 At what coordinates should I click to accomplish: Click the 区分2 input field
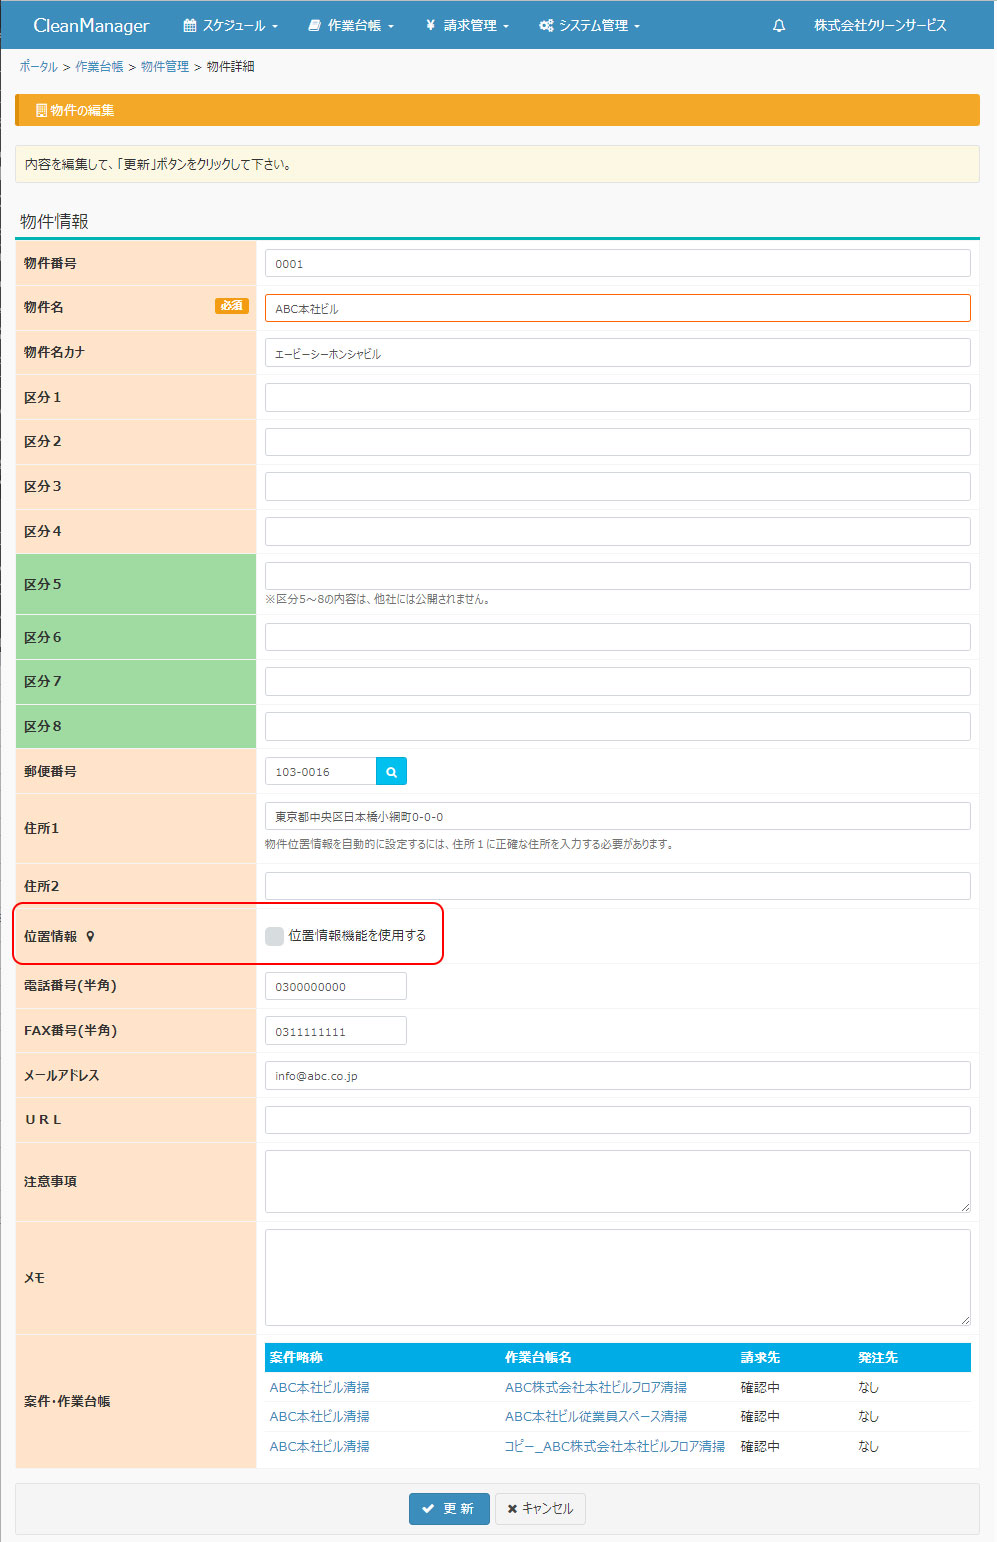tap(618, 442)
